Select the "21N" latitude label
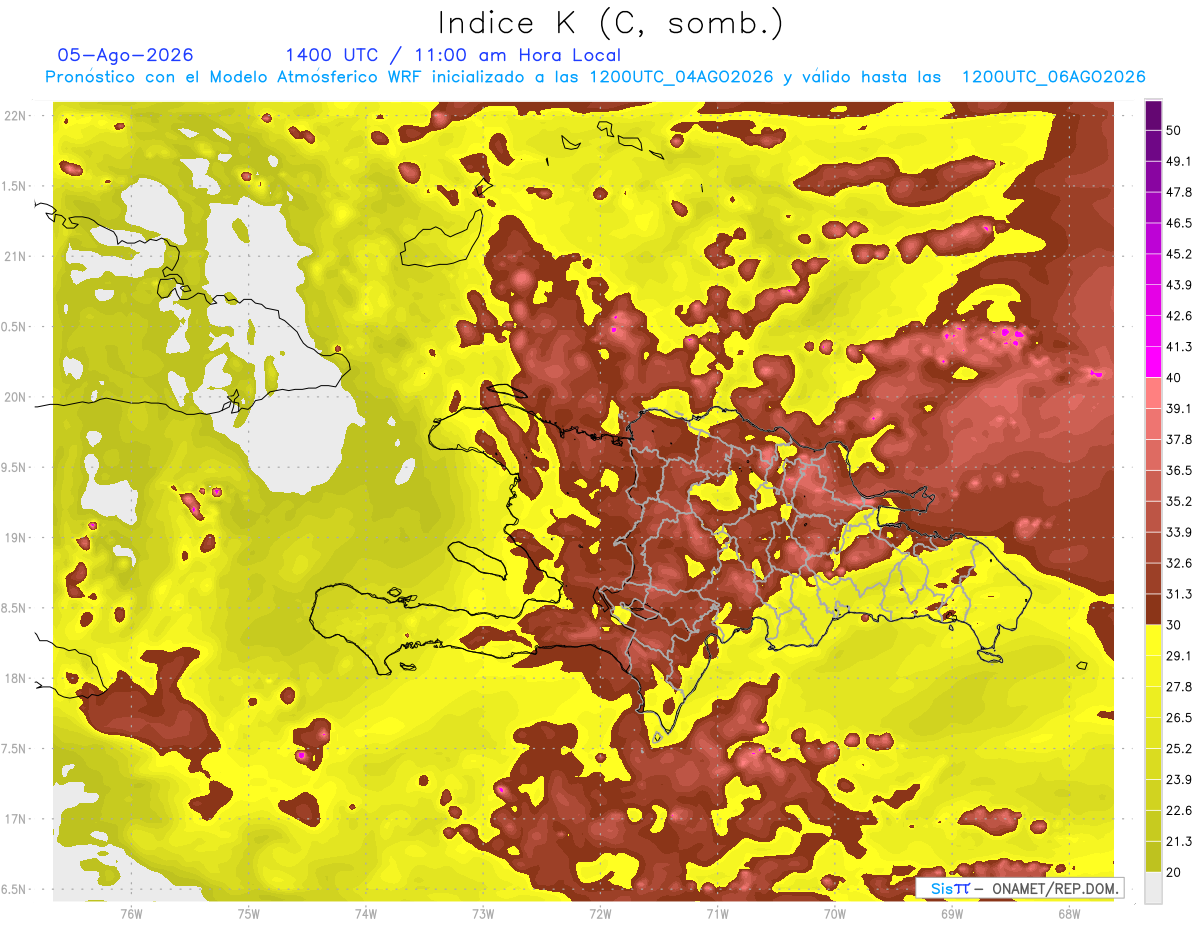 point(15,256)
